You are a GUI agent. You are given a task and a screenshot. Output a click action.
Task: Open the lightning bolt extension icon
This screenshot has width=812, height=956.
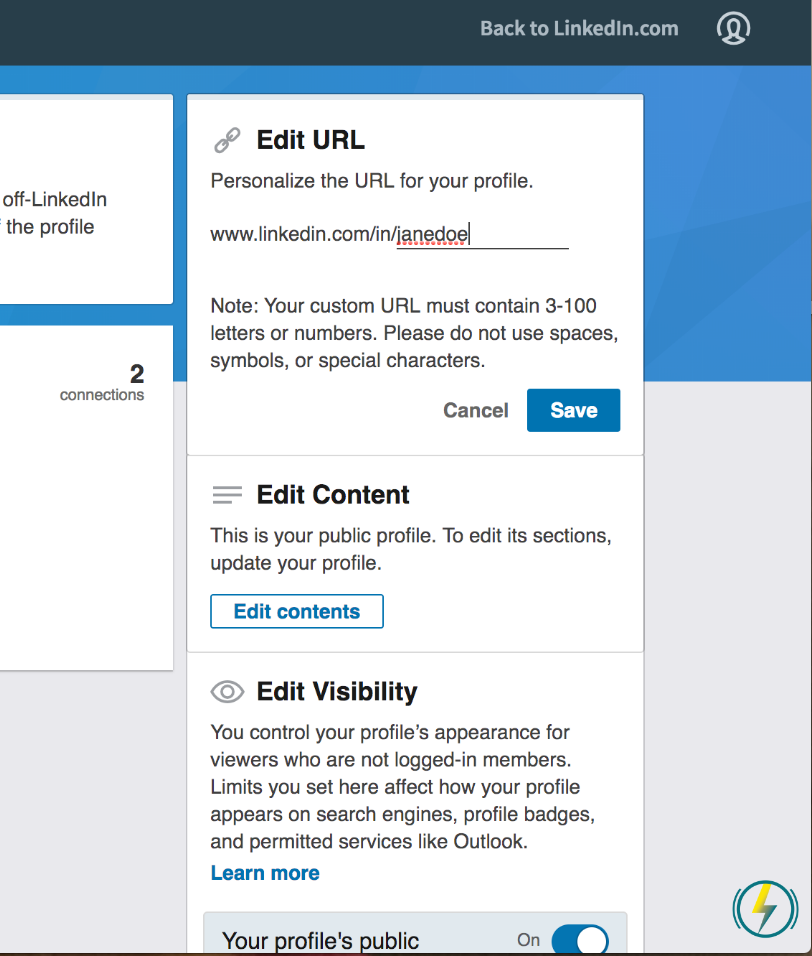tap(765, 908)
